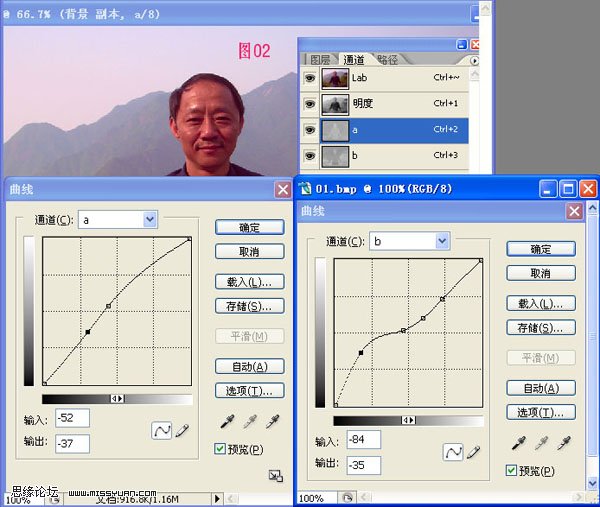The image size is (600, 507).
Task: Switch to 路径 tab
Action: [387, 59]
